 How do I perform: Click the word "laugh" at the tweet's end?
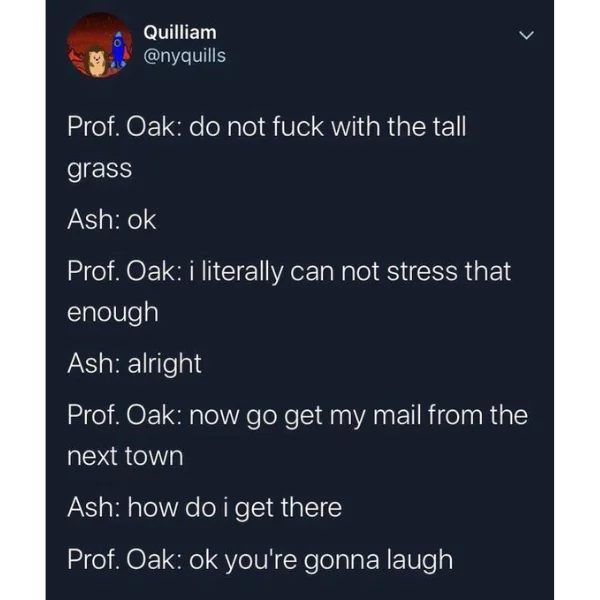420,560
